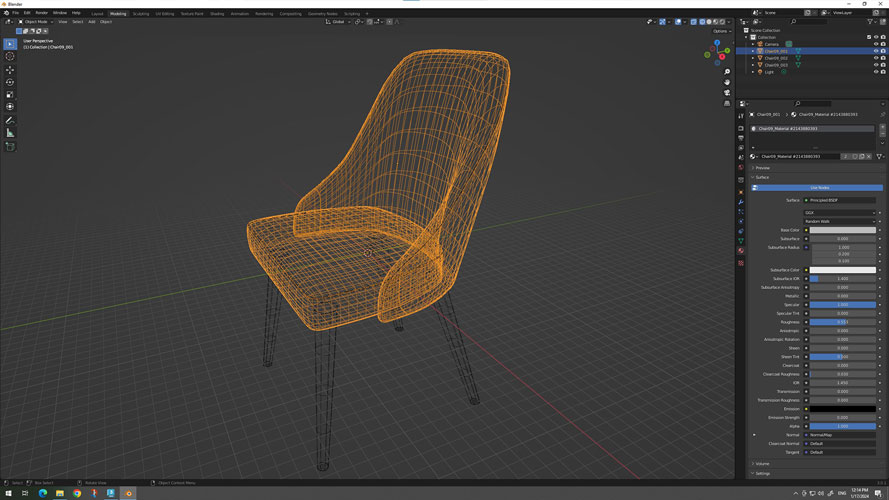Select the Rotate tool in the viewport toolbar
The height and width of the screenshot is (500, 889).
[x=10, y=82]
